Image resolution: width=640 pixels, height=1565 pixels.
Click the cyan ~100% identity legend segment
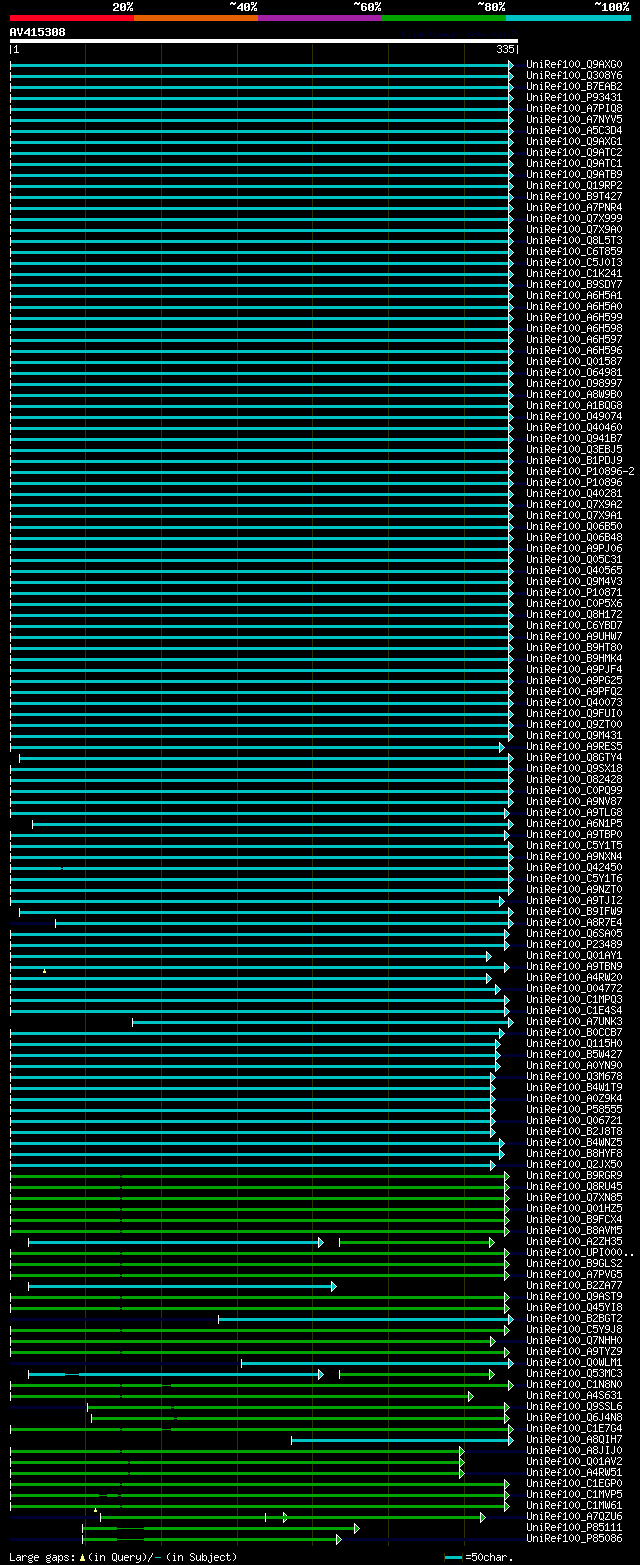pyautogui.click(x=568, y=17)
